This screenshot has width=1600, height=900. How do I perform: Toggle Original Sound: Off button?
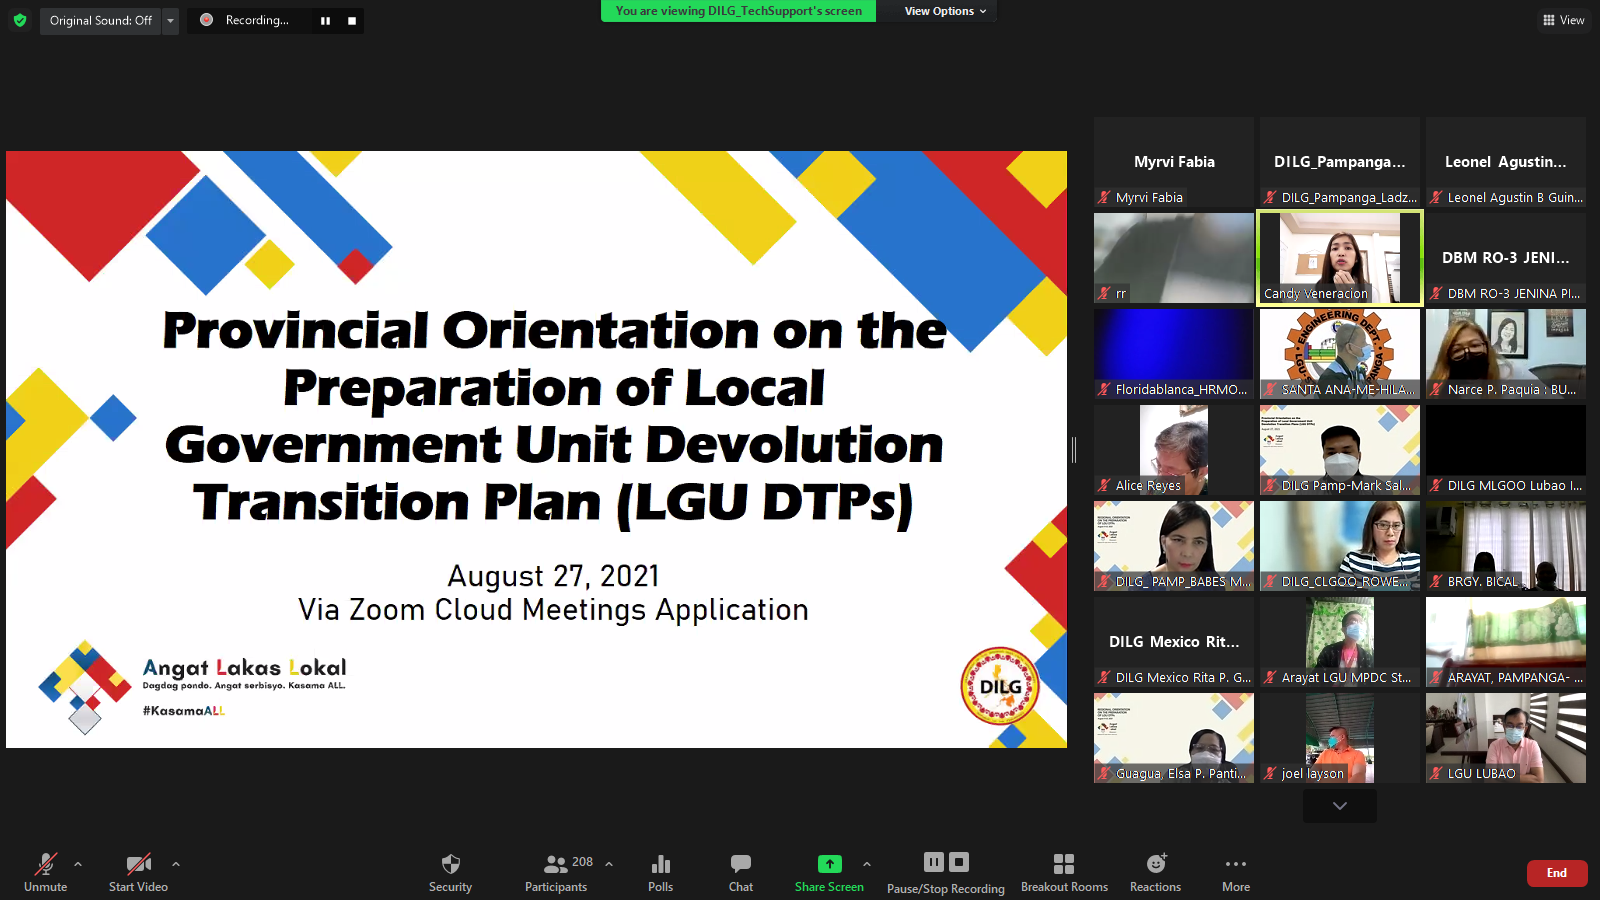(x=101, y=20)
